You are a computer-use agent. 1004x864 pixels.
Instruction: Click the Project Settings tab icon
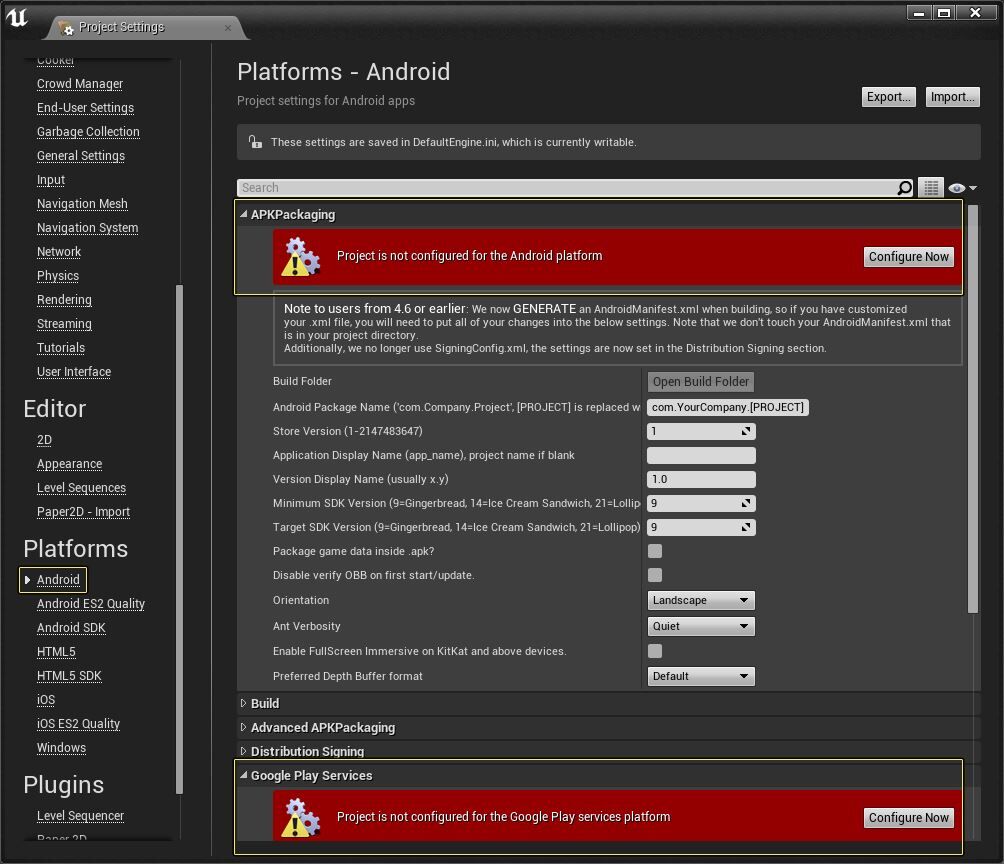(66, 27)
